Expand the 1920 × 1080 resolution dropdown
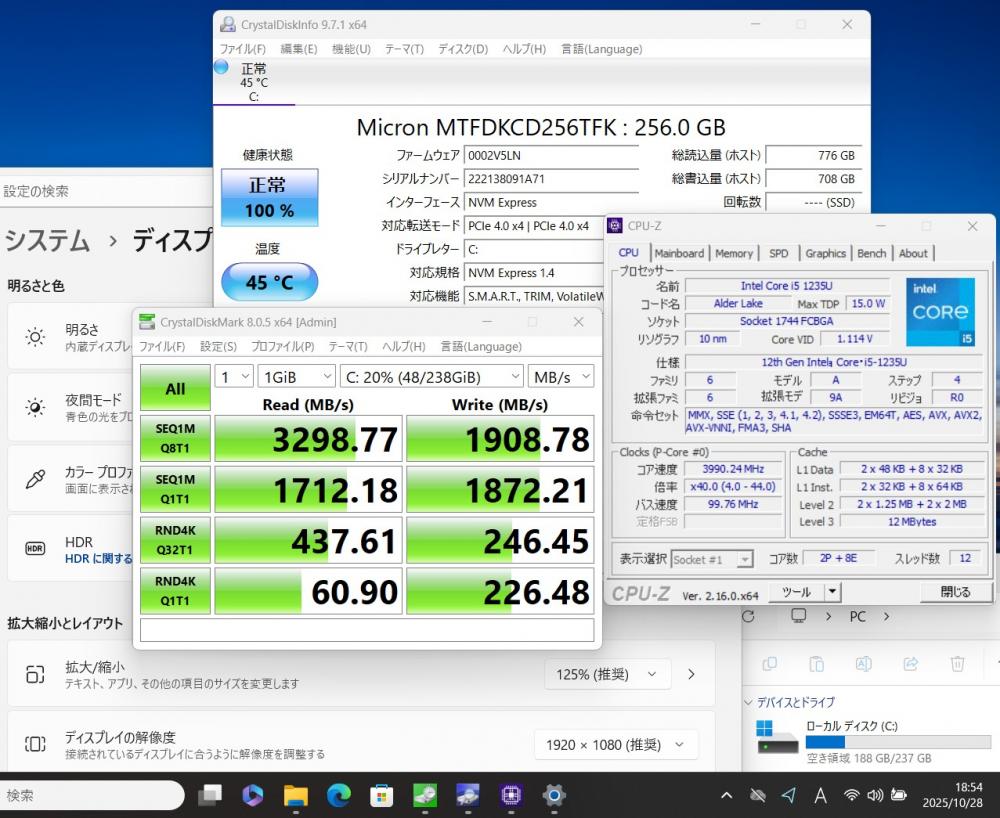This screenshot has width=1000, height=818. [615, 744]
